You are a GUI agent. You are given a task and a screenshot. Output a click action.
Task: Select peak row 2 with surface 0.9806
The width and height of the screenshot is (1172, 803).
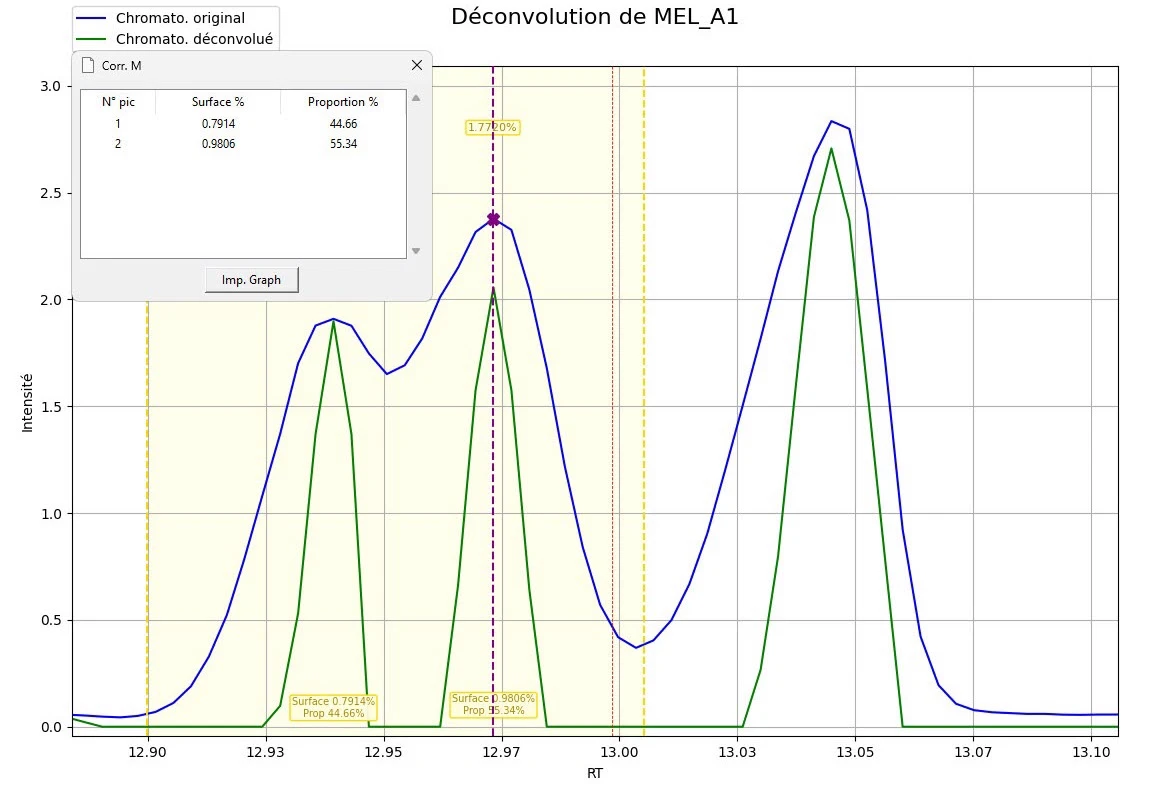(x=218, y=144)
